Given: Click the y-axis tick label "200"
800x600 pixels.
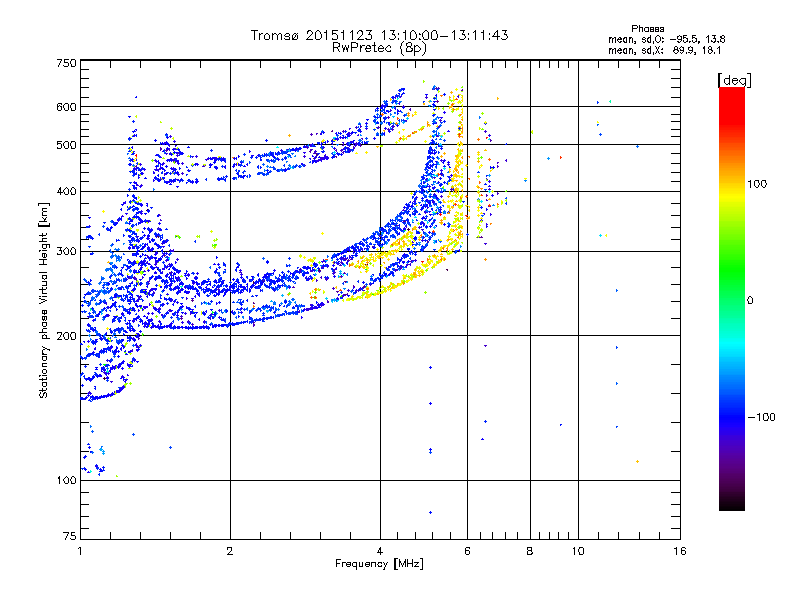Looking at the screenshot, I should click(x=66, y=336).
